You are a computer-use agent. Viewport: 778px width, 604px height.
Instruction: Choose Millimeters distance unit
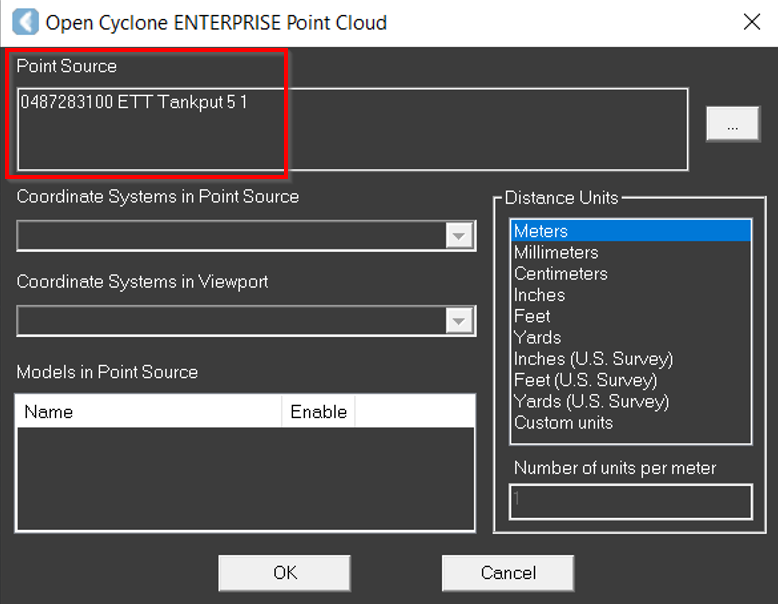pos(556,253)
